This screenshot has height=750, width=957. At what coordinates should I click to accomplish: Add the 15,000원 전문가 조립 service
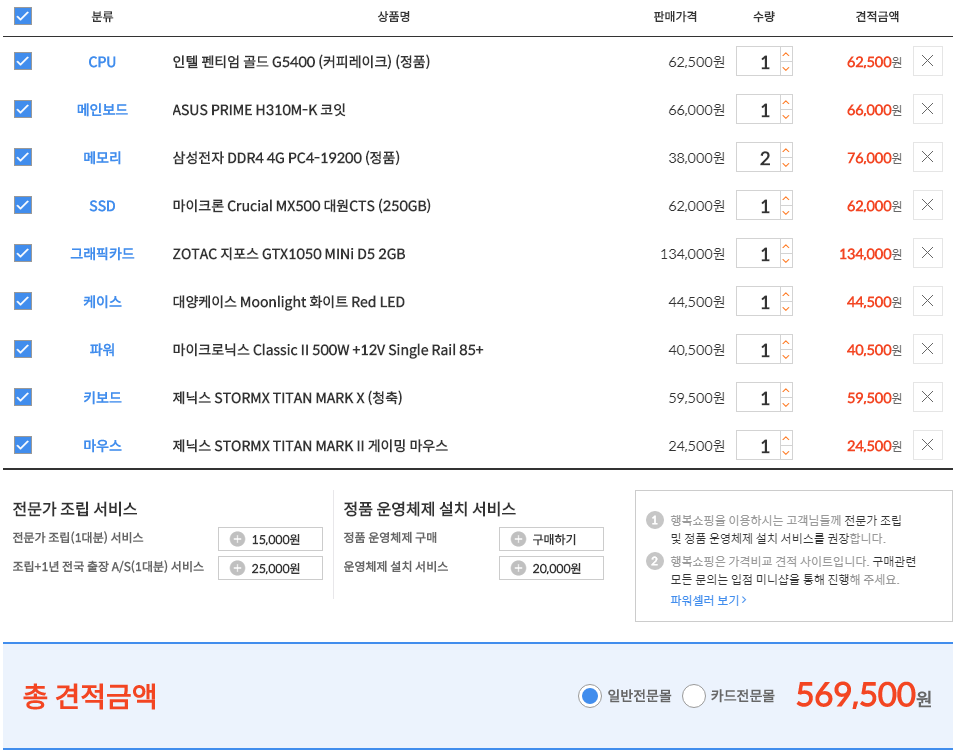[270, 539]
